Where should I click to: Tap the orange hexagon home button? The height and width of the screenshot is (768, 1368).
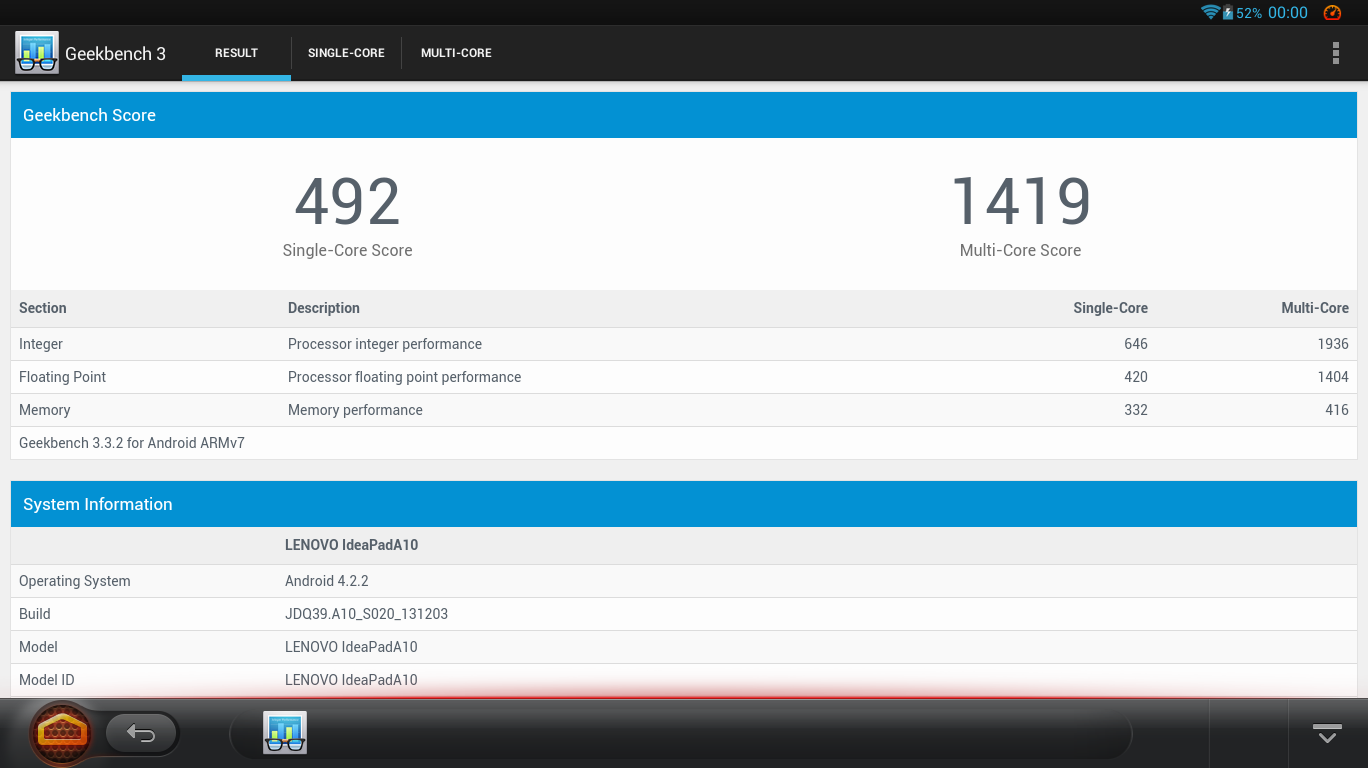tap(61, 734)
